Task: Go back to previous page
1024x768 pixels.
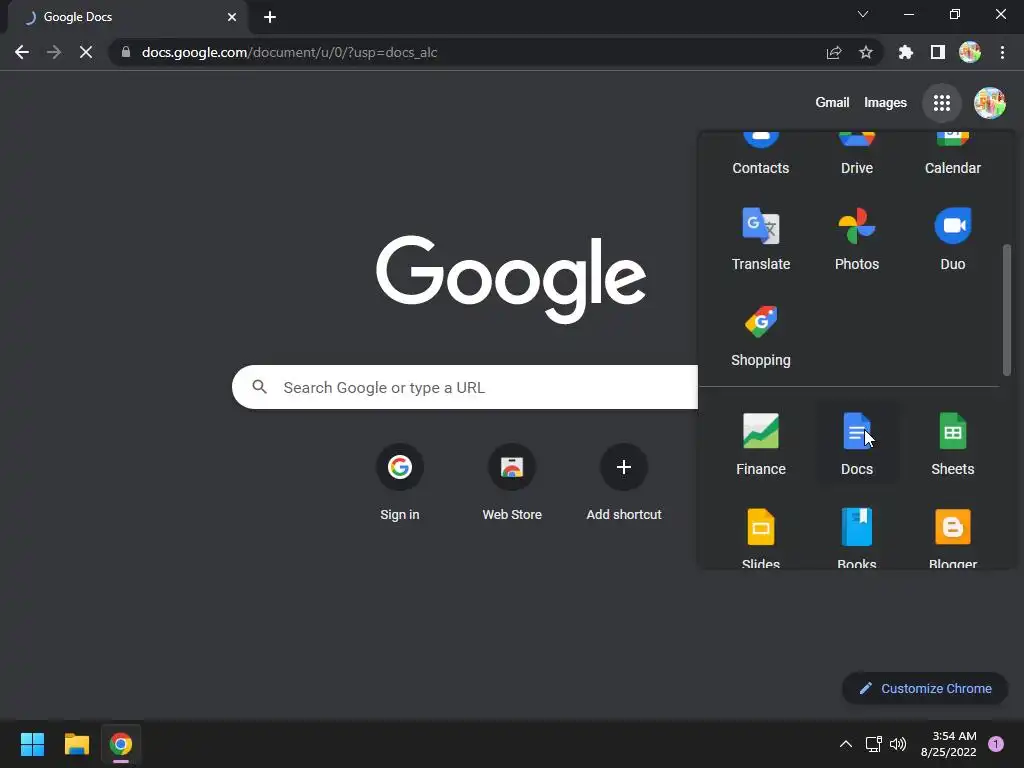Action: coord(22,52)
